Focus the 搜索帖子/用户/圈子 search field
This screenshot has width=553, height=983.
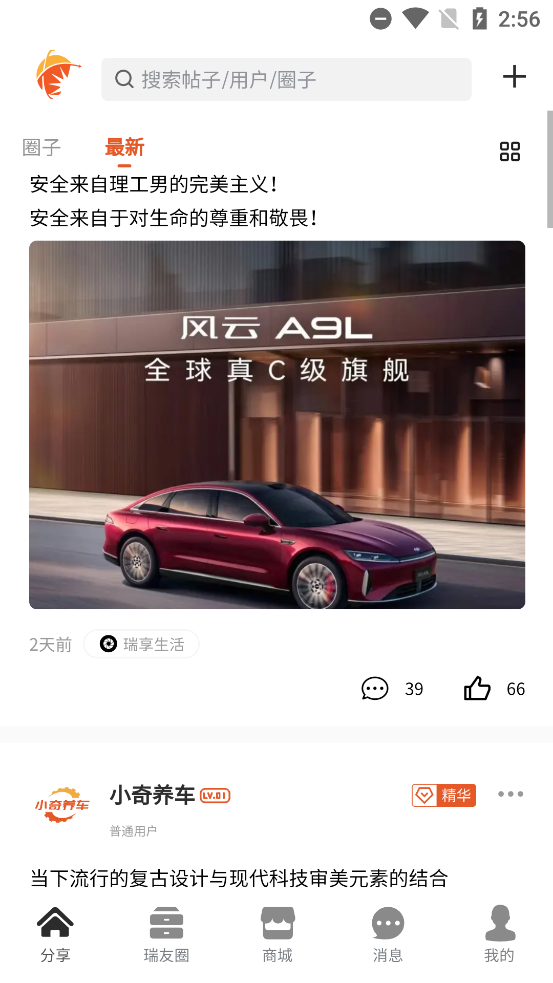287,80
